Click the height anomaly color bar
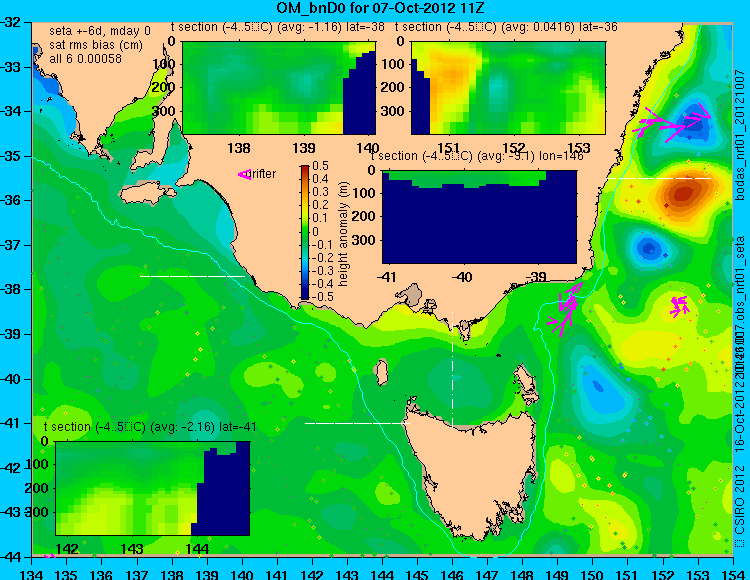 pos(305,232)
